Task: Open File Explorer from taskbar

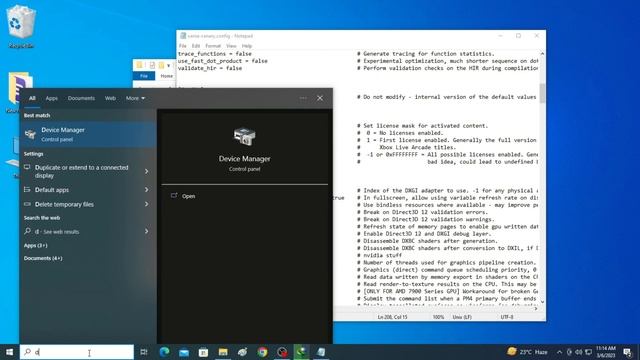Action: 223,352
